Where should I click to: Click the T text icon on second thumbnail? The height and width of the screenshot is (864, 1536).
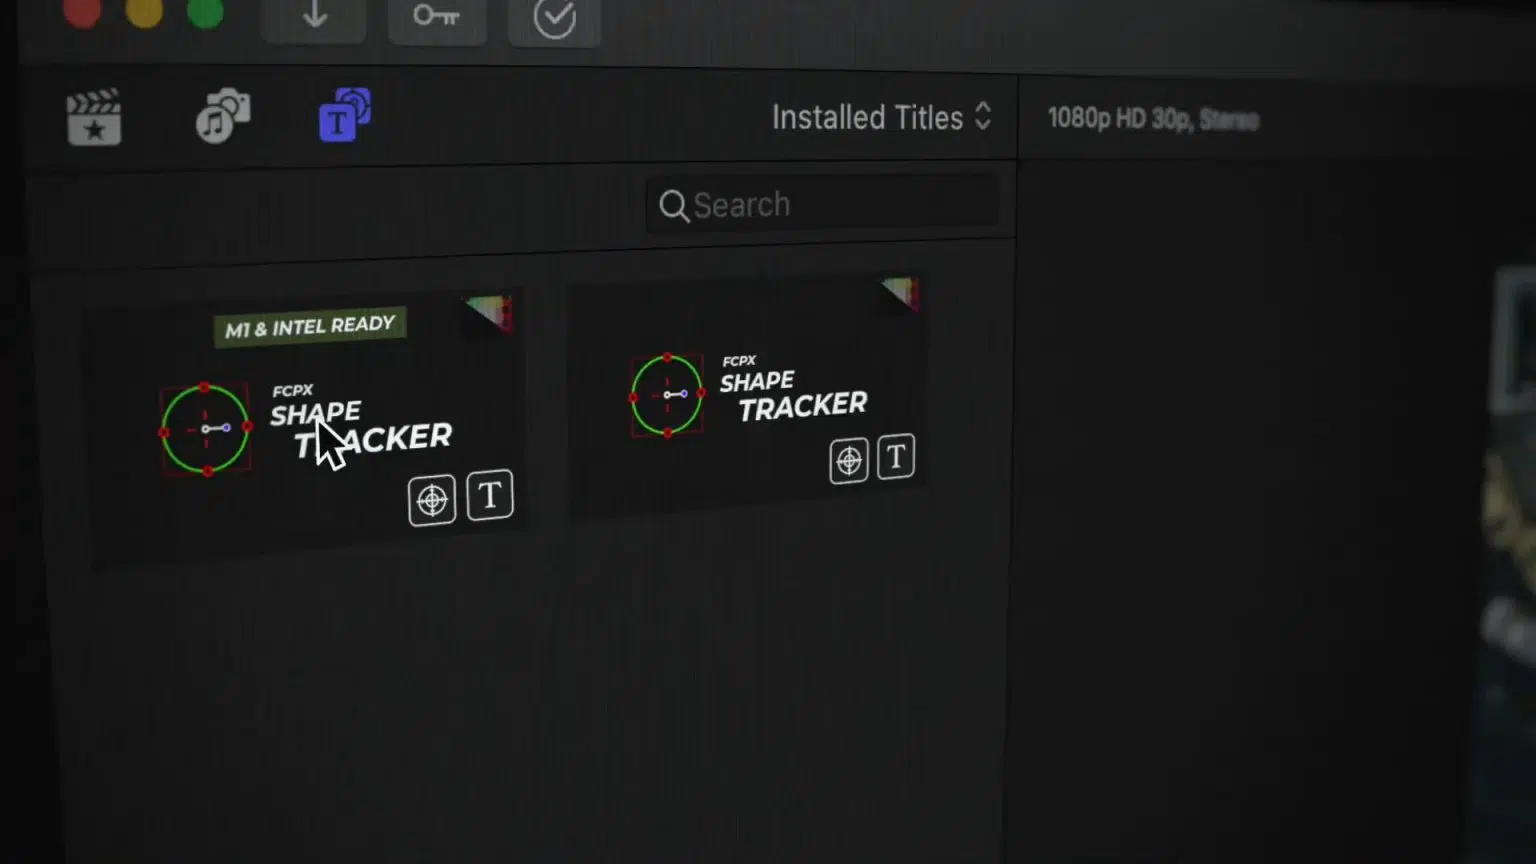tap(896, 457)
